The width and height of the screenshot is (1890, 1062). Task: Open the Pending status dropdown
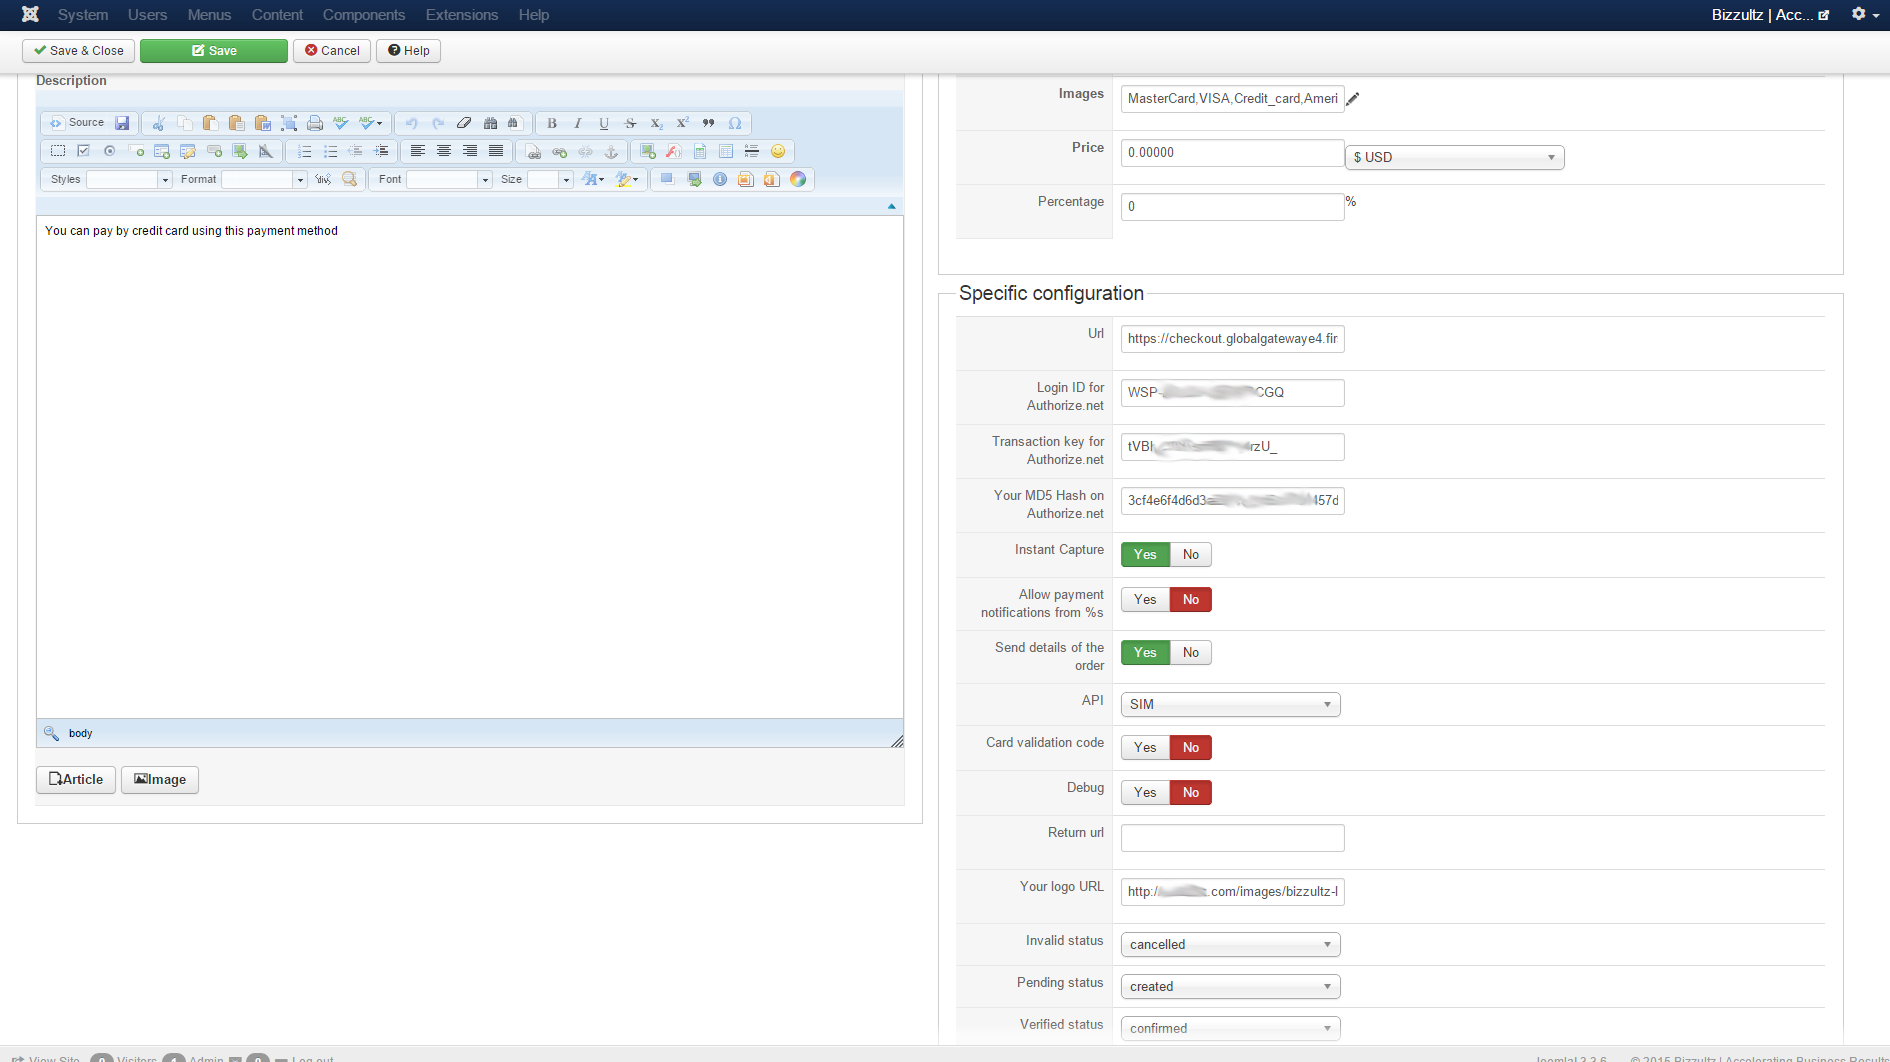(1231, 987)
